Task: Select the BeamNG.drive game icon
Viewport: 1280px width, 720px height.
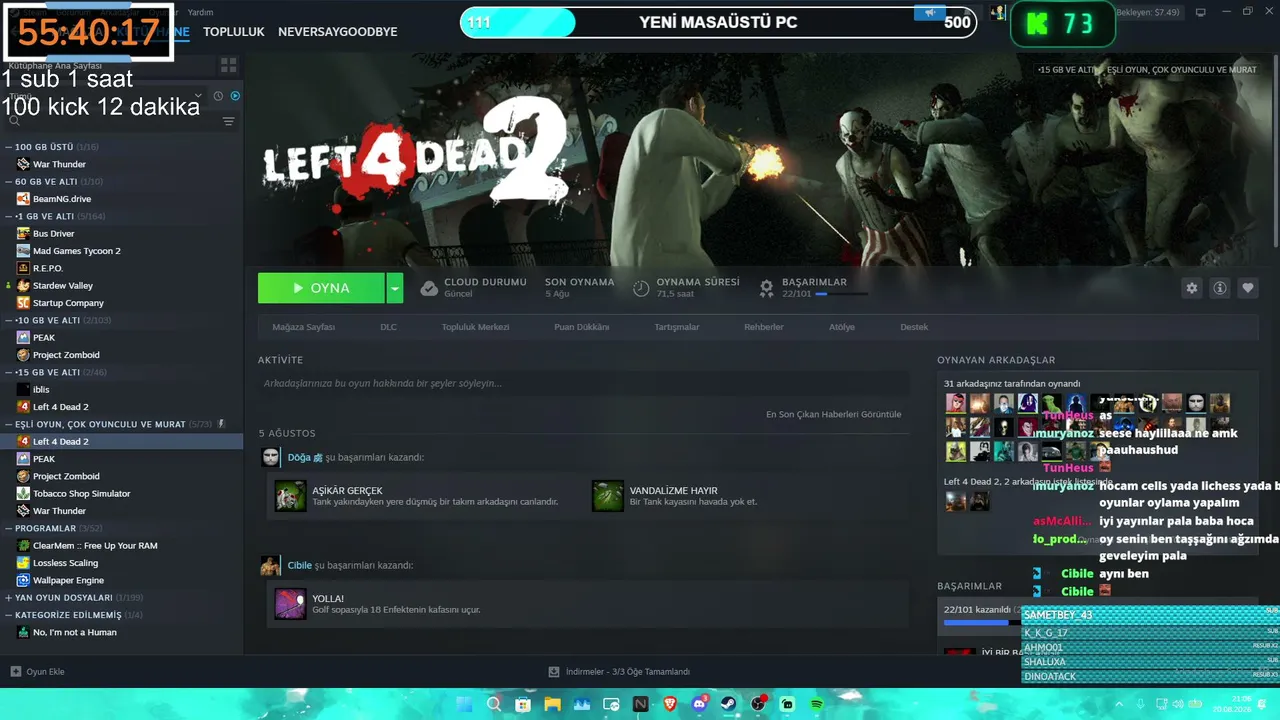Action: pyautogui.click(x=23, y=199)
